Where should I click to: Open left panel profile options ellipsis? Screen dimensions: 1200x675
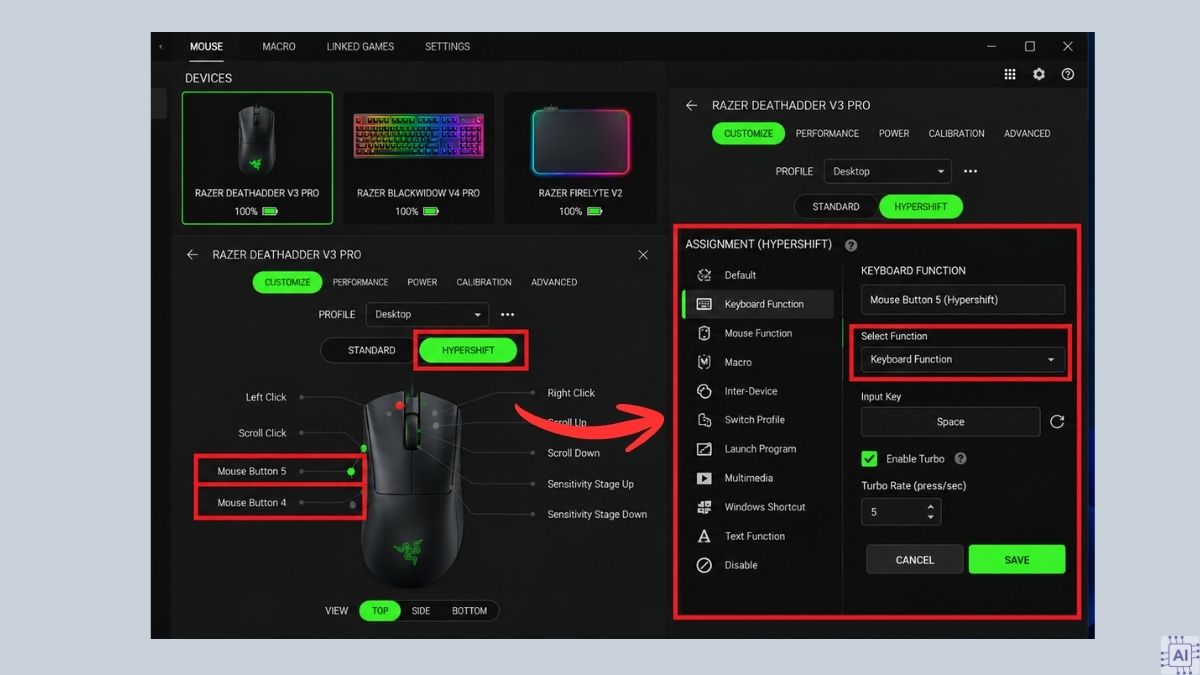click(x=508, y=314)
